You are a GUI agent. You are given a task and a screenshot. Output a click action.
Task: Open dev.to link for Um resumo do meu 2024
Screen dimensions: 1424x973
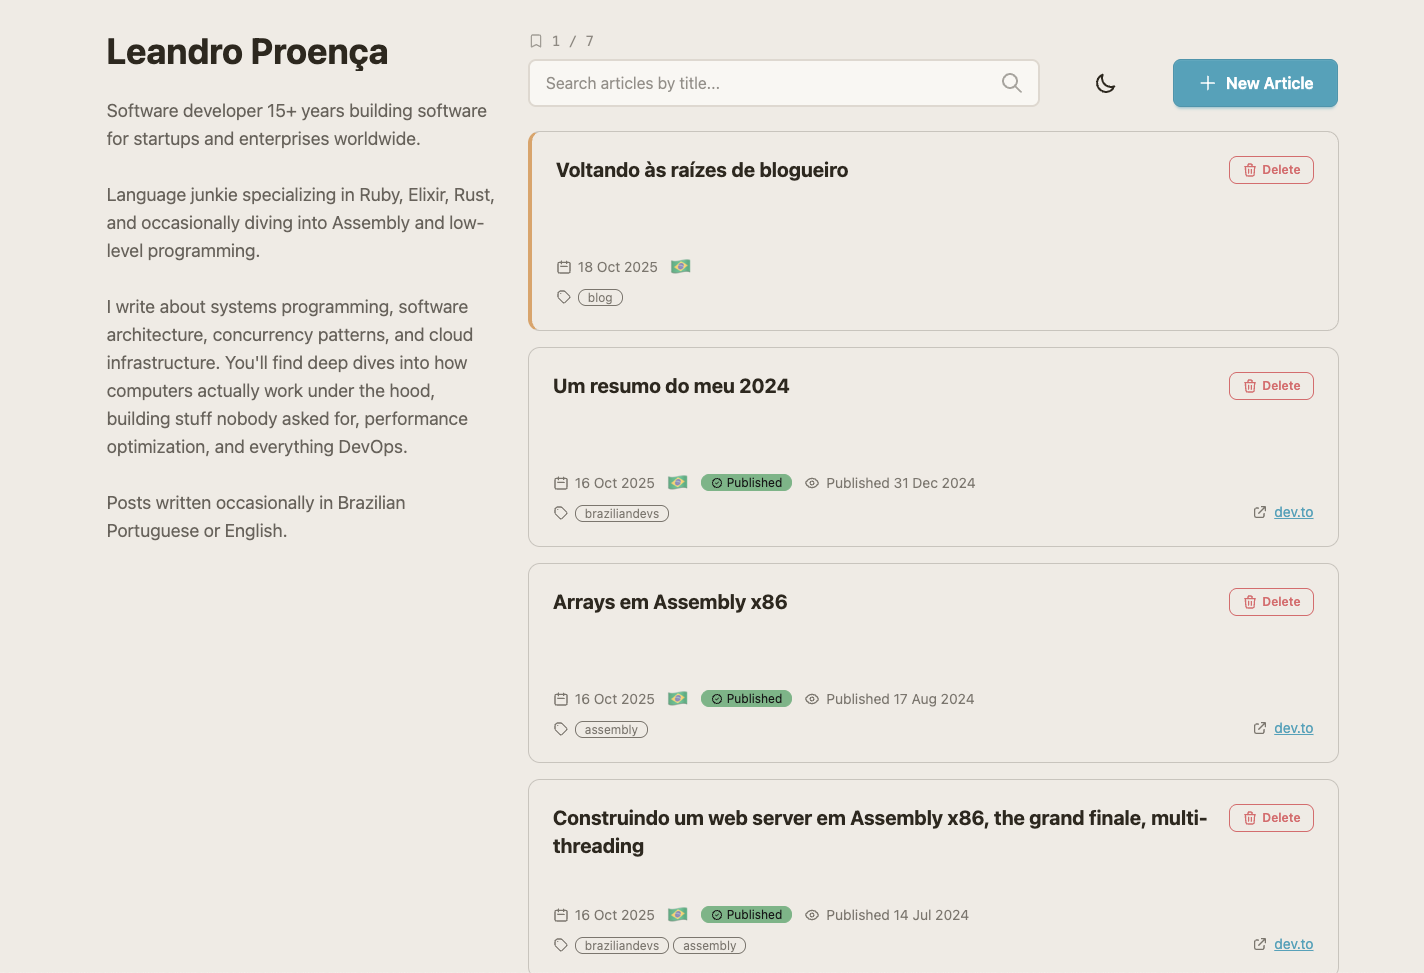(1292, 512)
